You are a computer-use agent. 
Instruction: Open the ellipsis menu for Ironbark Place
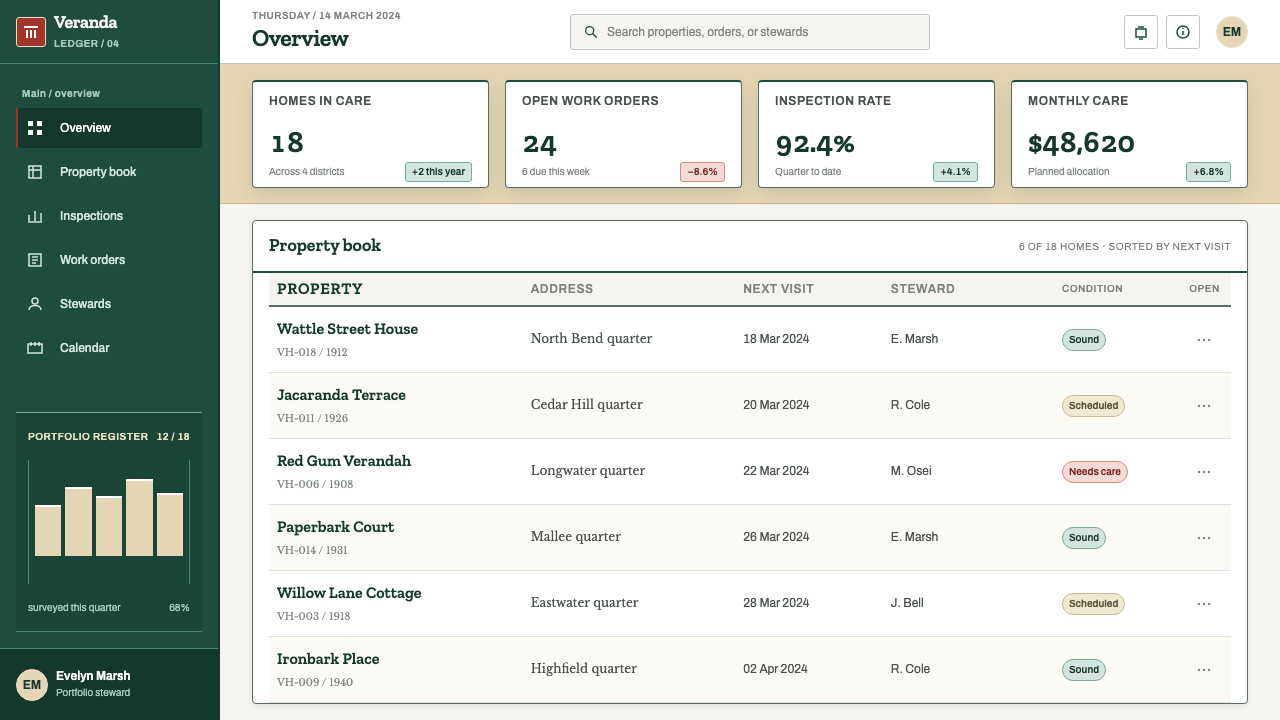click(x=1204, y=670)
